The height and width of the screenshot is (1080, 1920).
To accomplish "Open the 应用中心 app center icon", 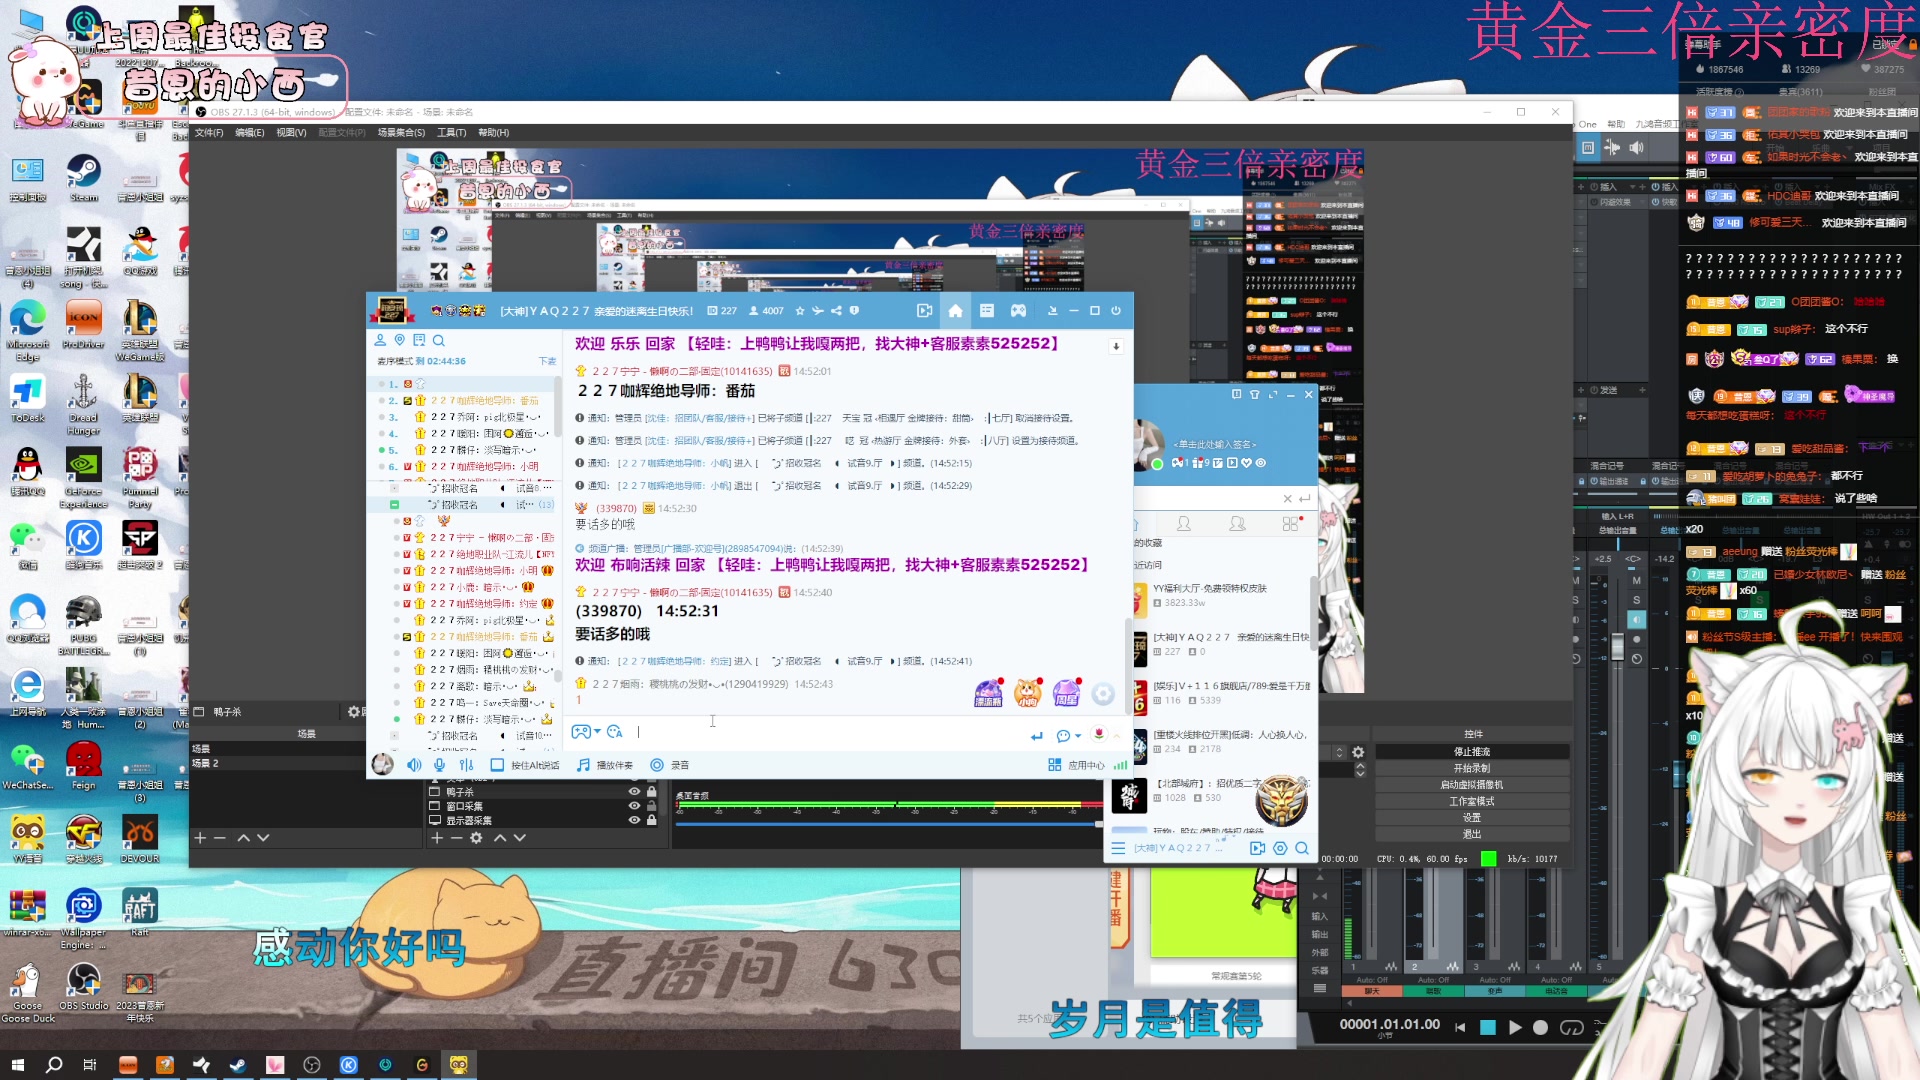I will pyautogui.click(x=1054, y=765).
